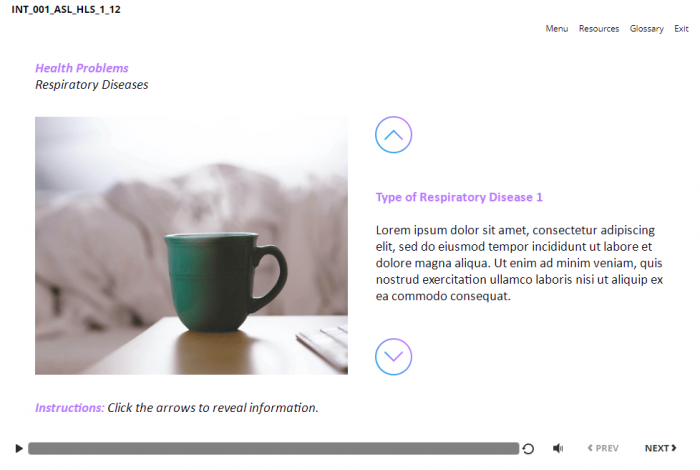Start playback with the play icon
The height and width of the screenshot is (470, 700).
click(x=19, y=448)
